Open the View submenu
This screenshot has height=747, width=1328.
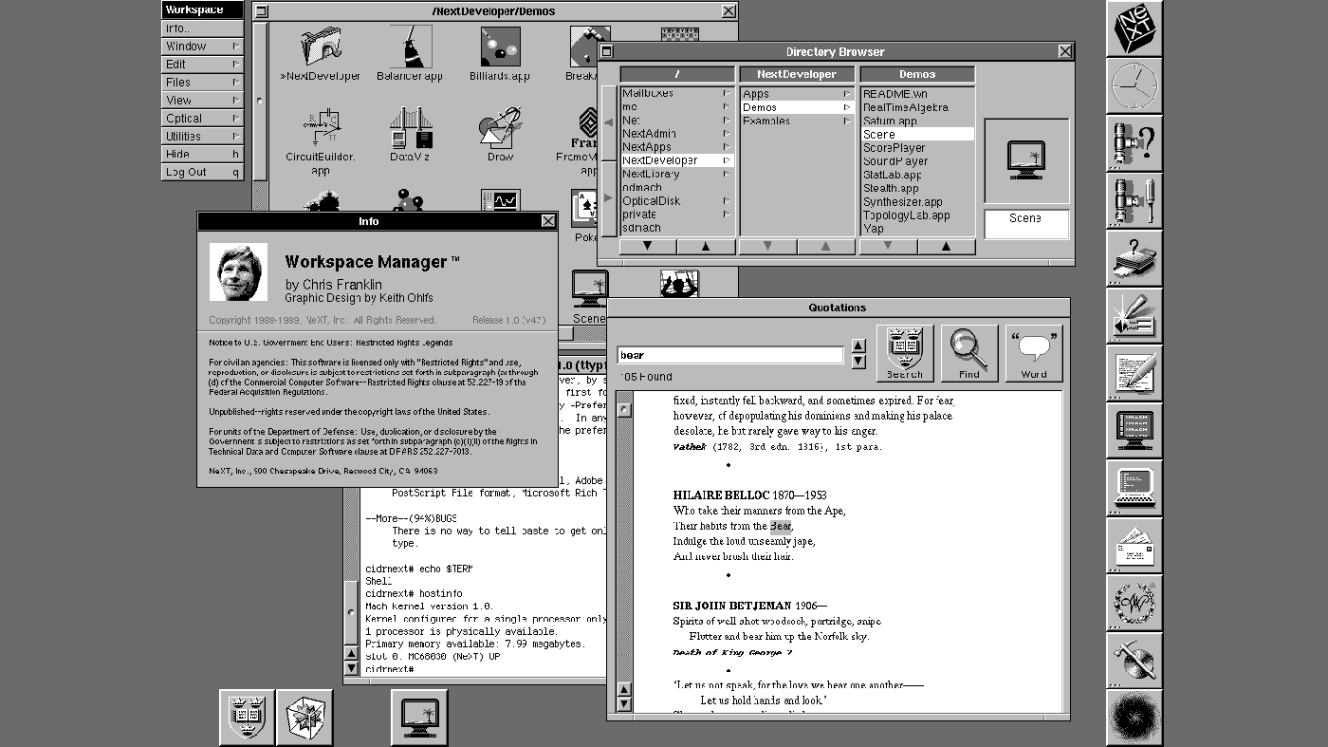pos(203,100)
